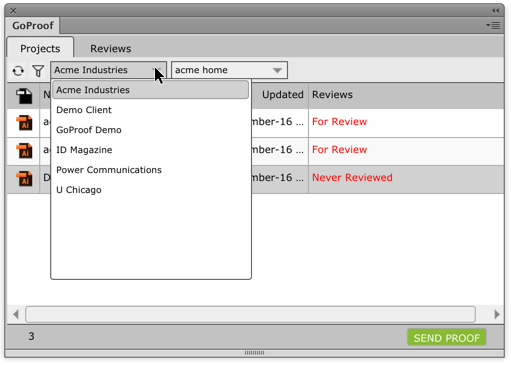This screenshot has height=365, width=511.
Task: Choose U Chicago from the list
Action: (x=150, y=190)
